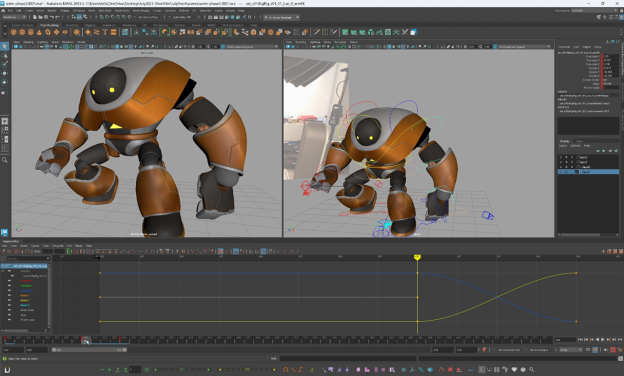This screenshot has width=624, height=376.
Task: Activate the Select tool arrow in the toolbox
Action: click(x=5, y=47)
